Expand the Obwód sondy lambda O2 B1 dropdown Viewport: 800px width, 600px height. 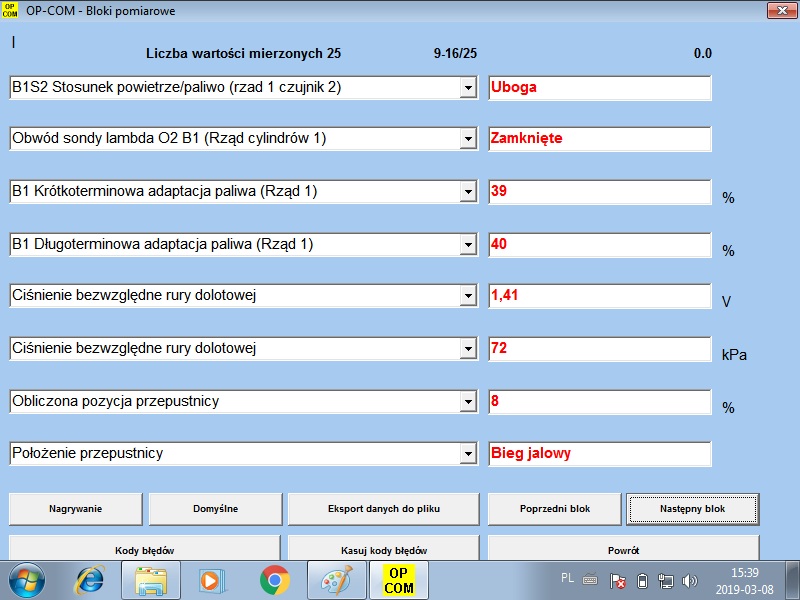(x=467, y=139)
